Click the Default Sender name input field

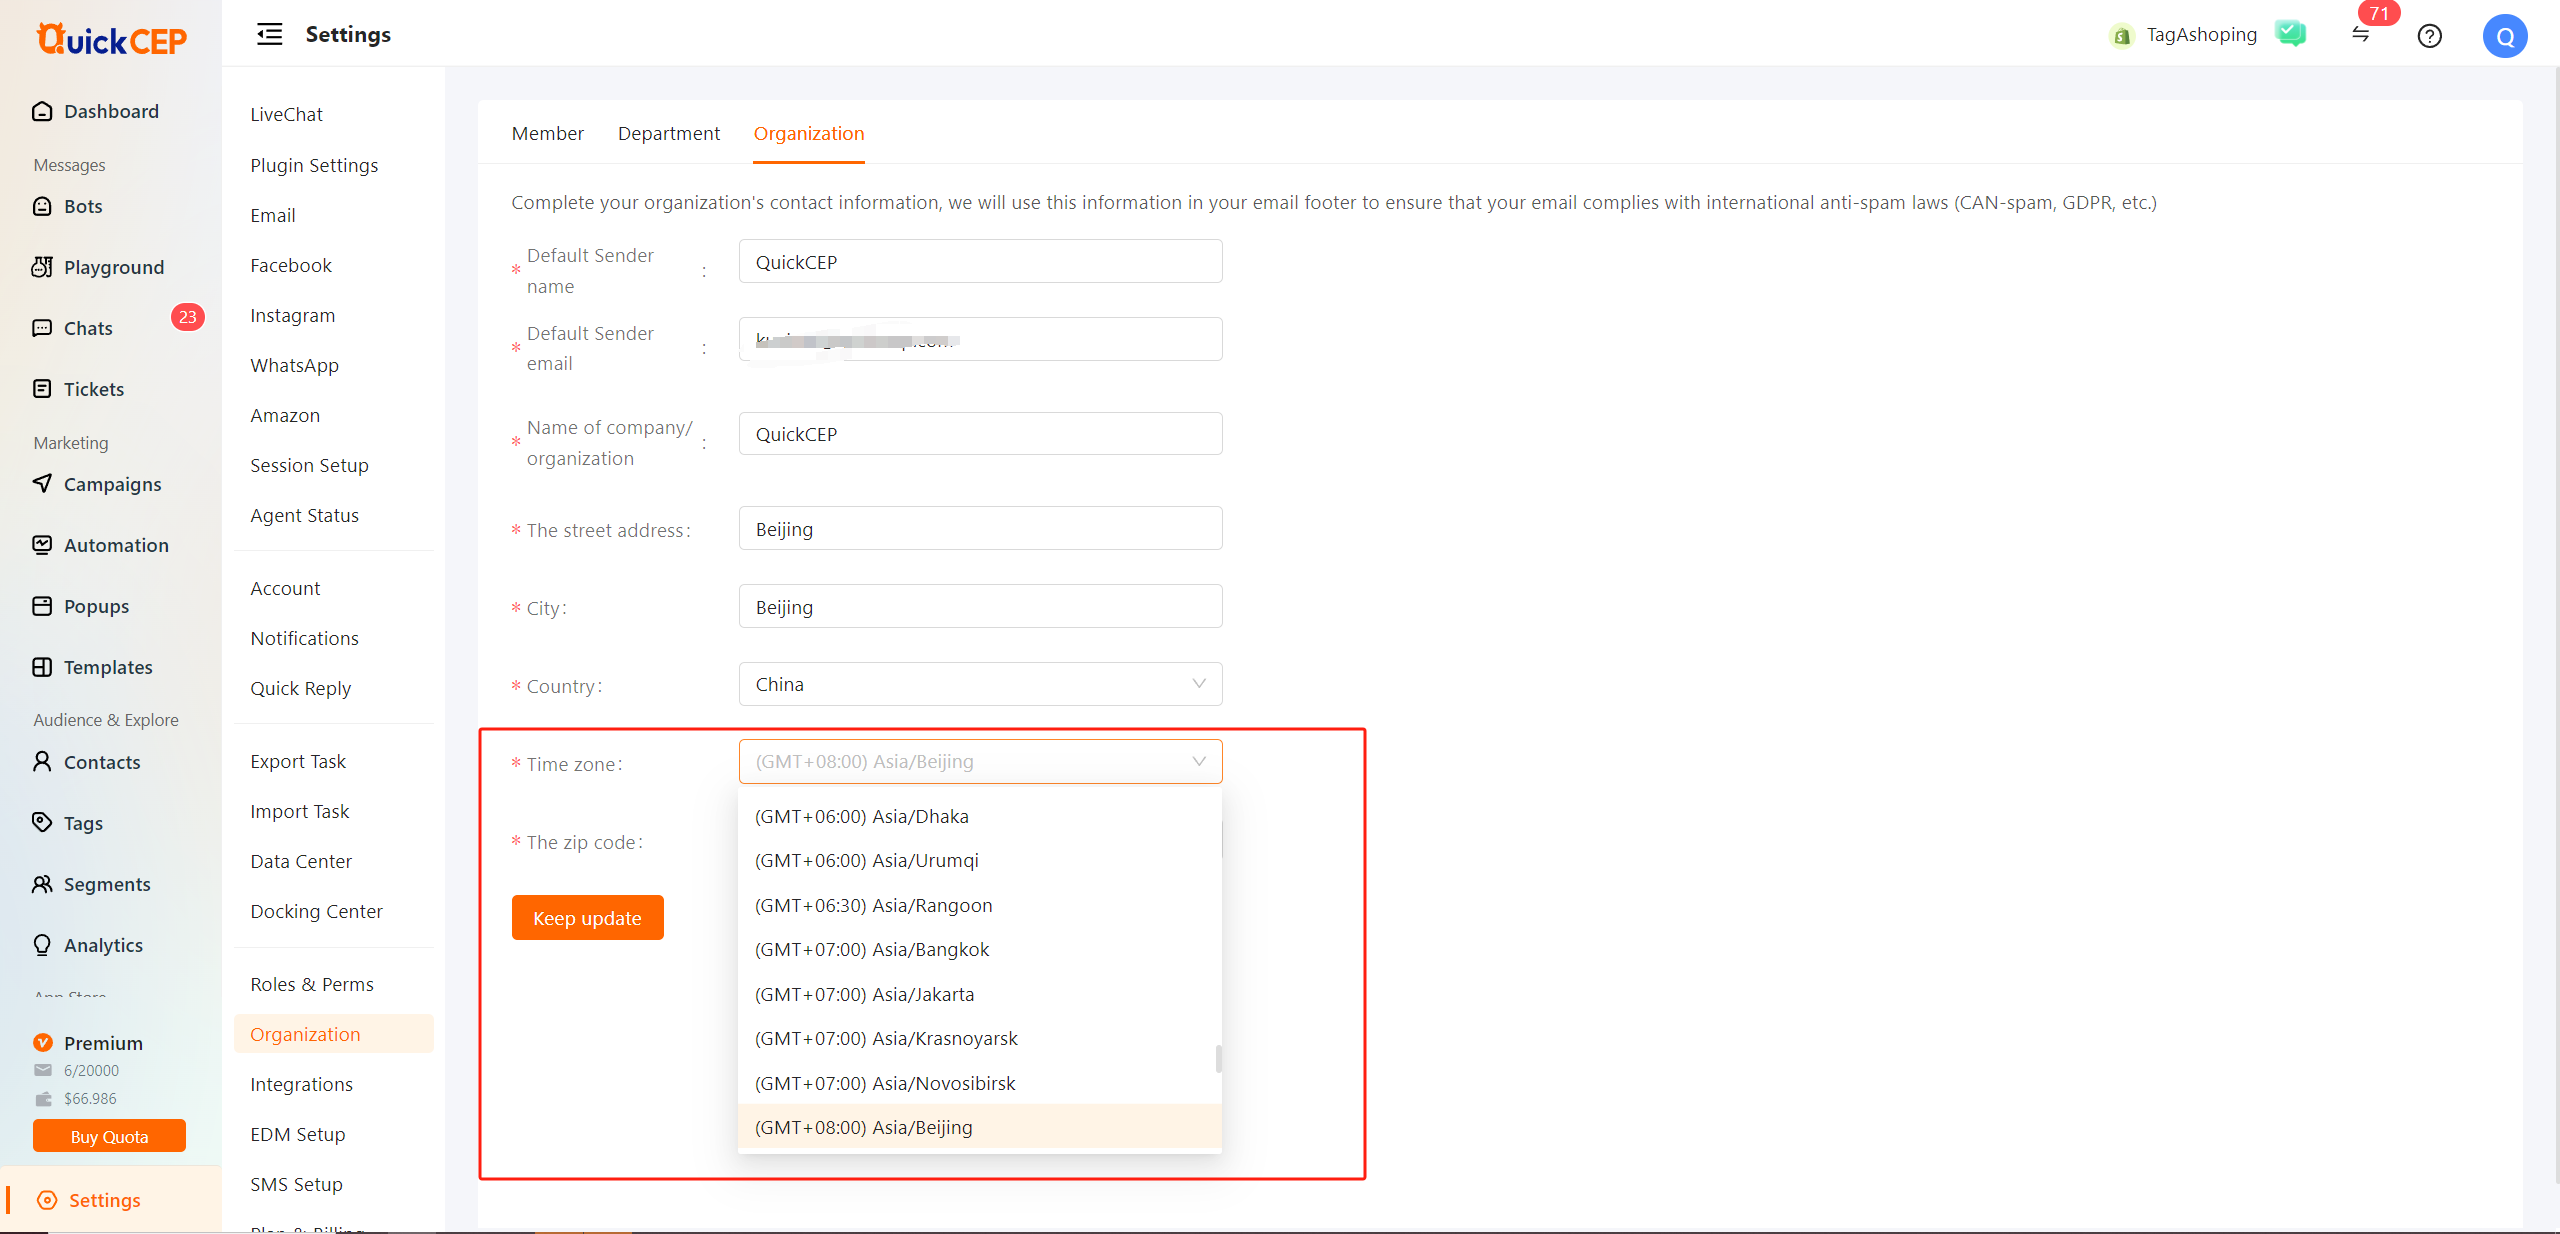(x=980, y=261)
